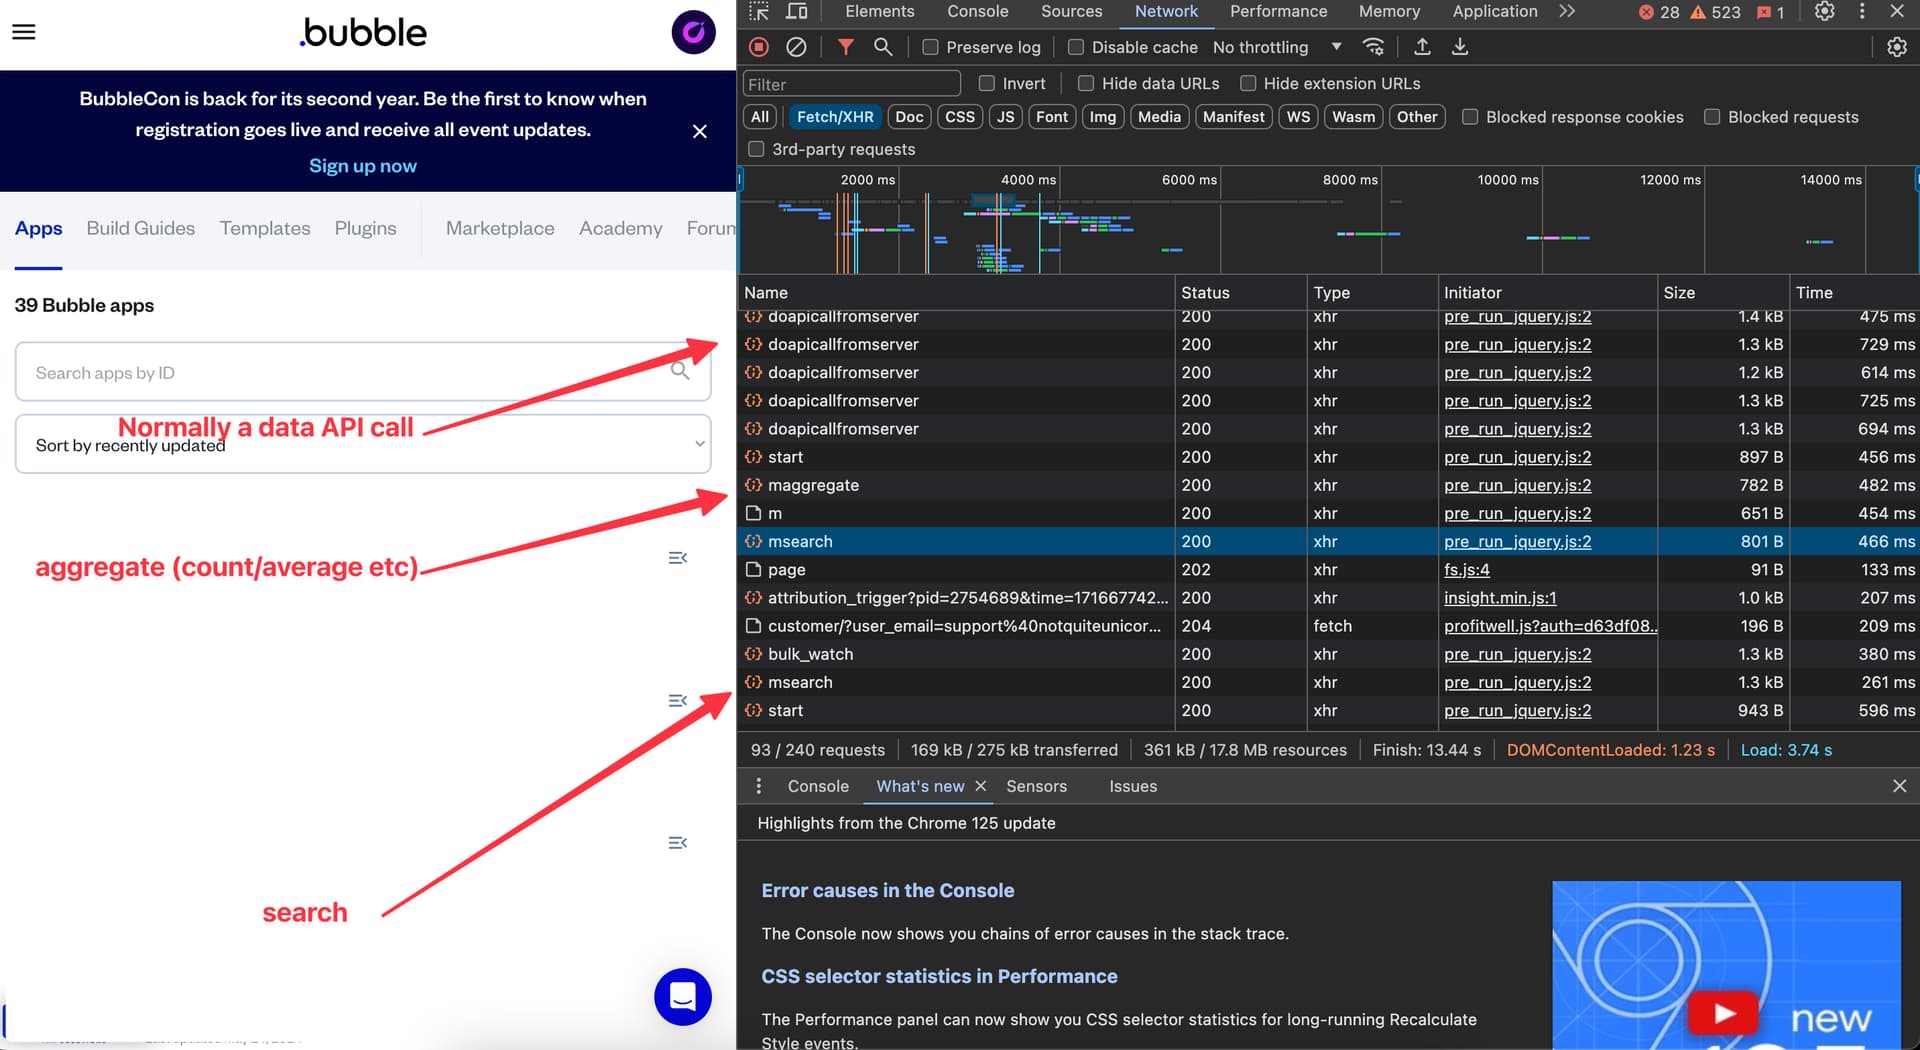Filter requests by Img type
The height and width of the screenshot is (1050, 1920).
[x=1103, y=117]
